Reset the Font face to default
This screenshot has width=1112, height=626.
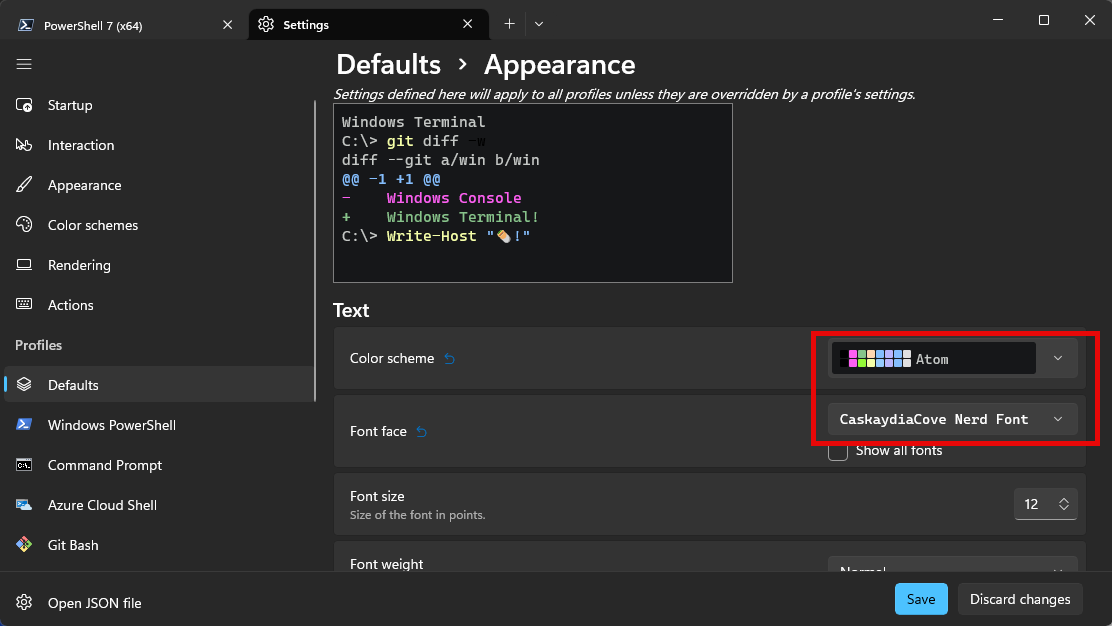pos(421,431)
